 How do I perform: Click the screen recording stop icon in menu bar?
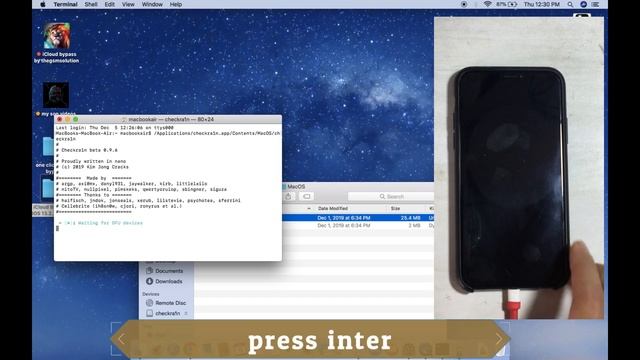click(x=464, y=4)
